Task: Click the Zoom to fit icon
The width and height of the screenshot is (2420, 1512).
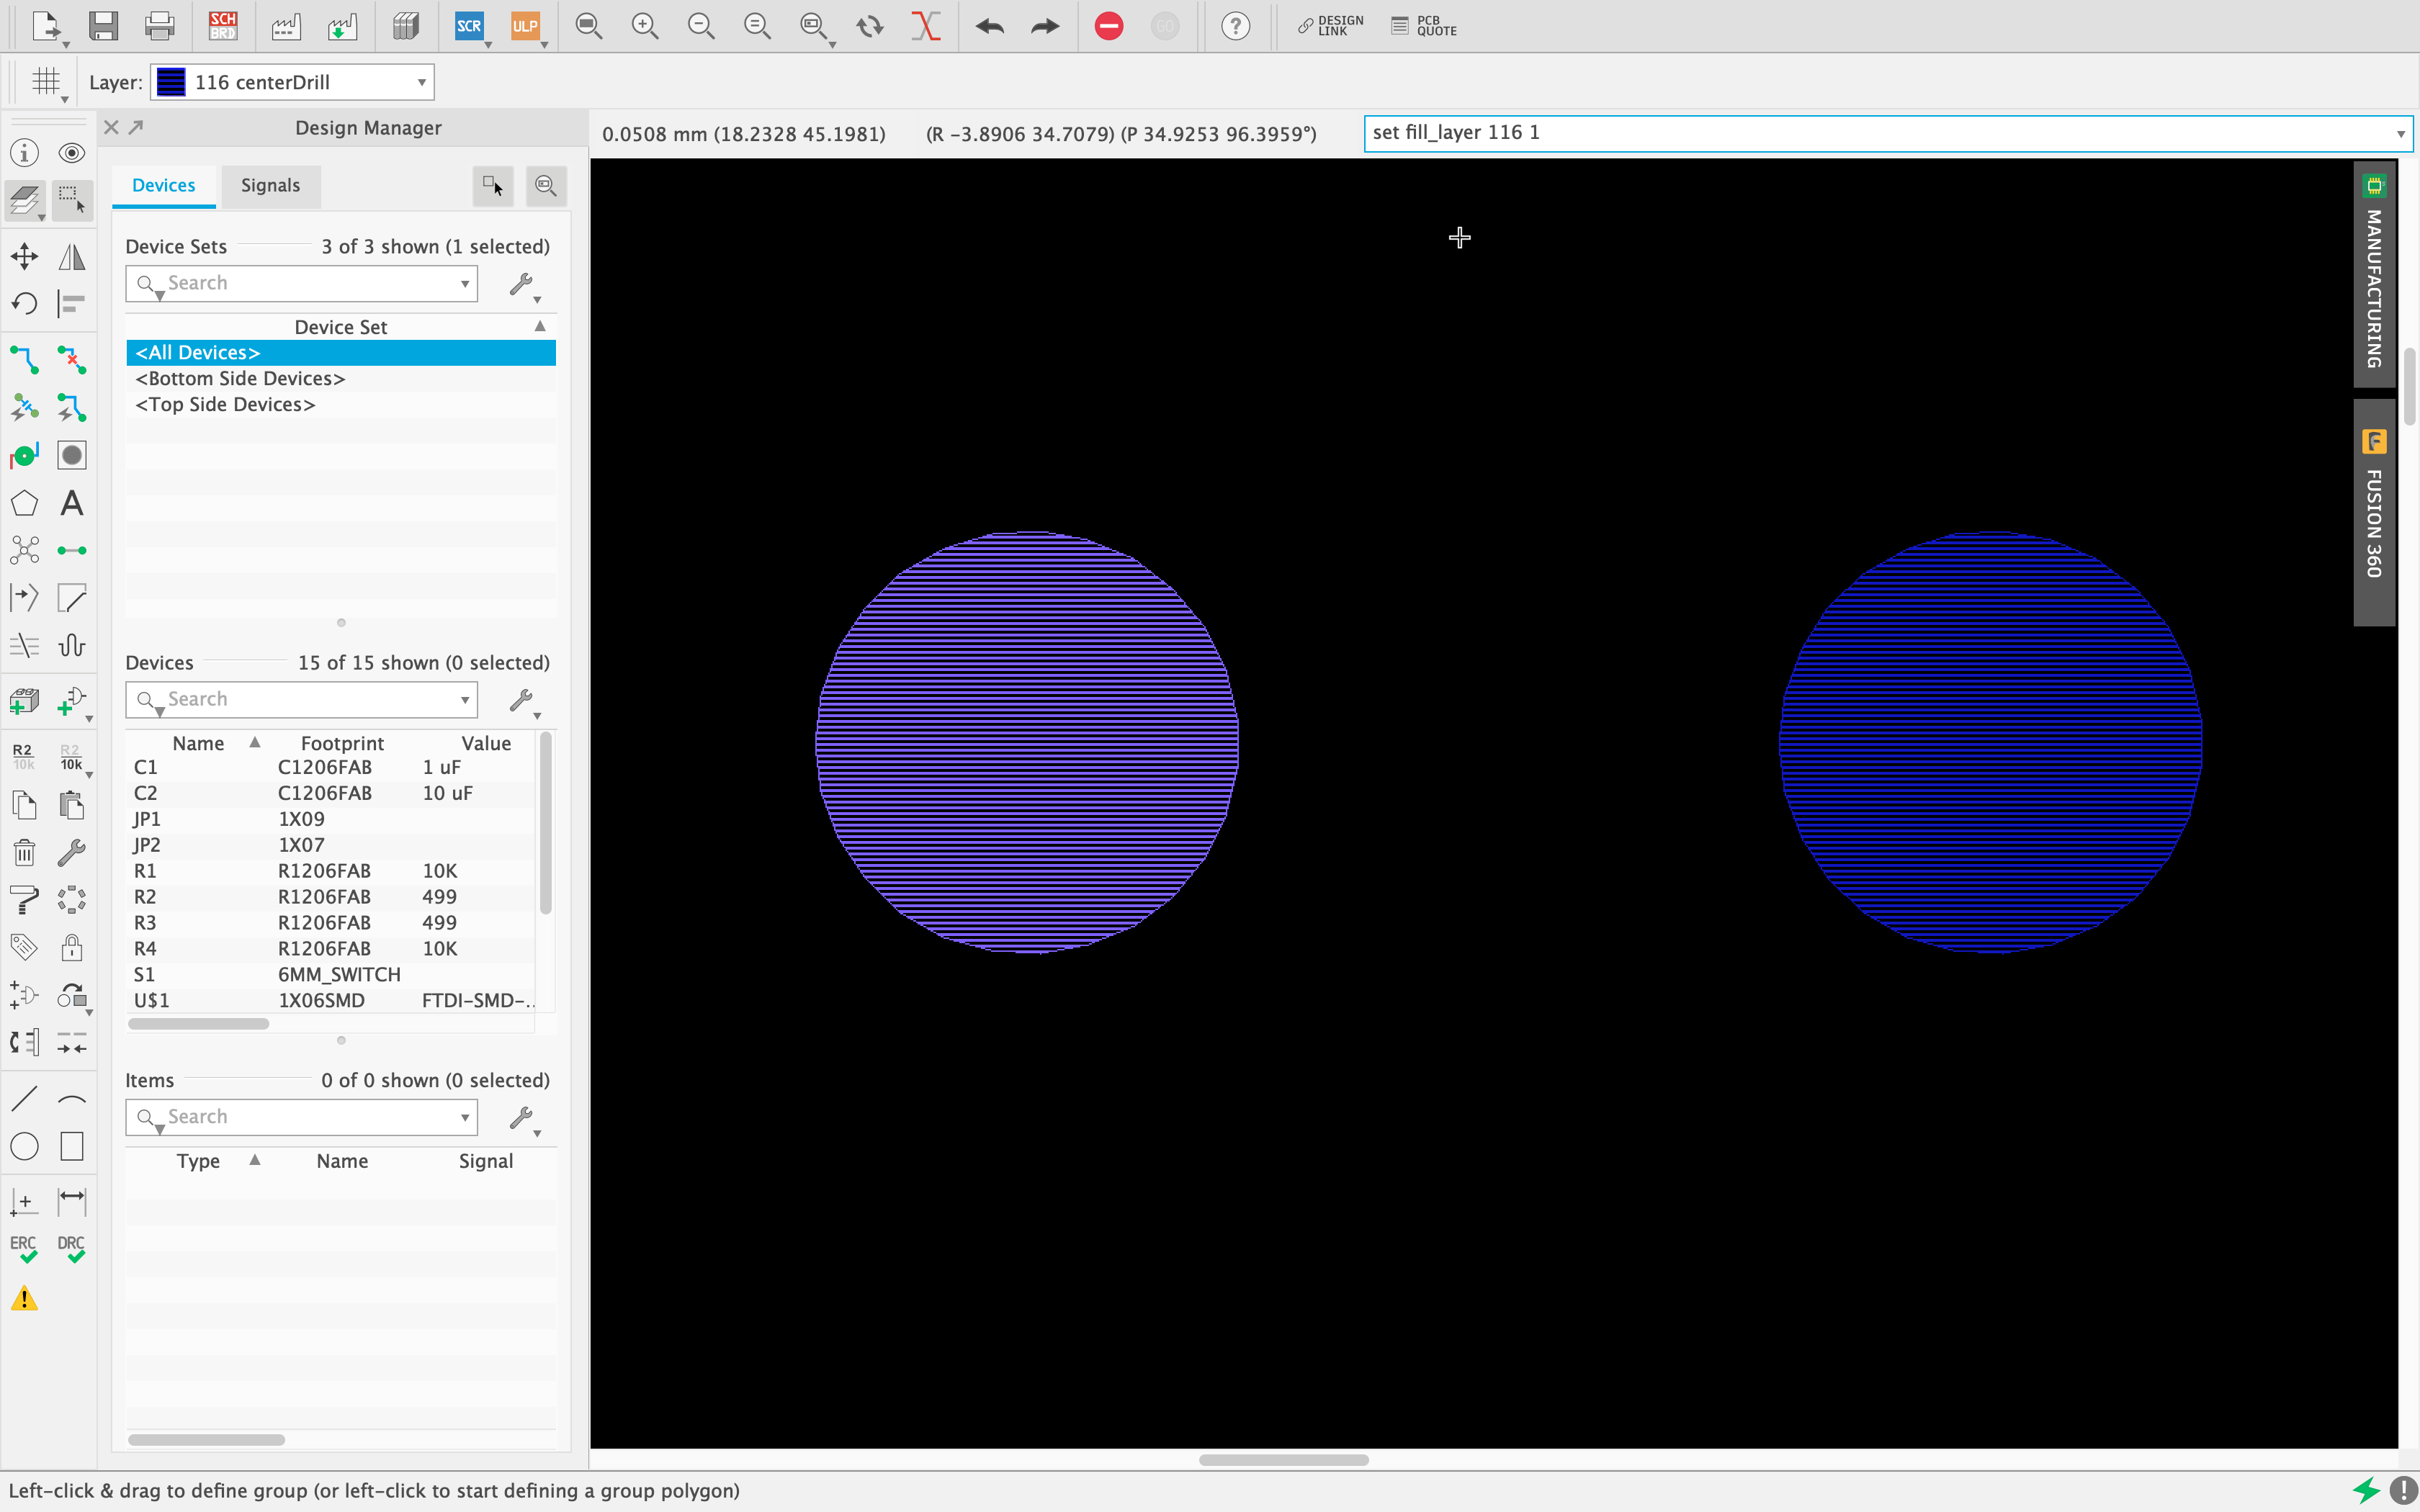Action: [x=589, y=26]
